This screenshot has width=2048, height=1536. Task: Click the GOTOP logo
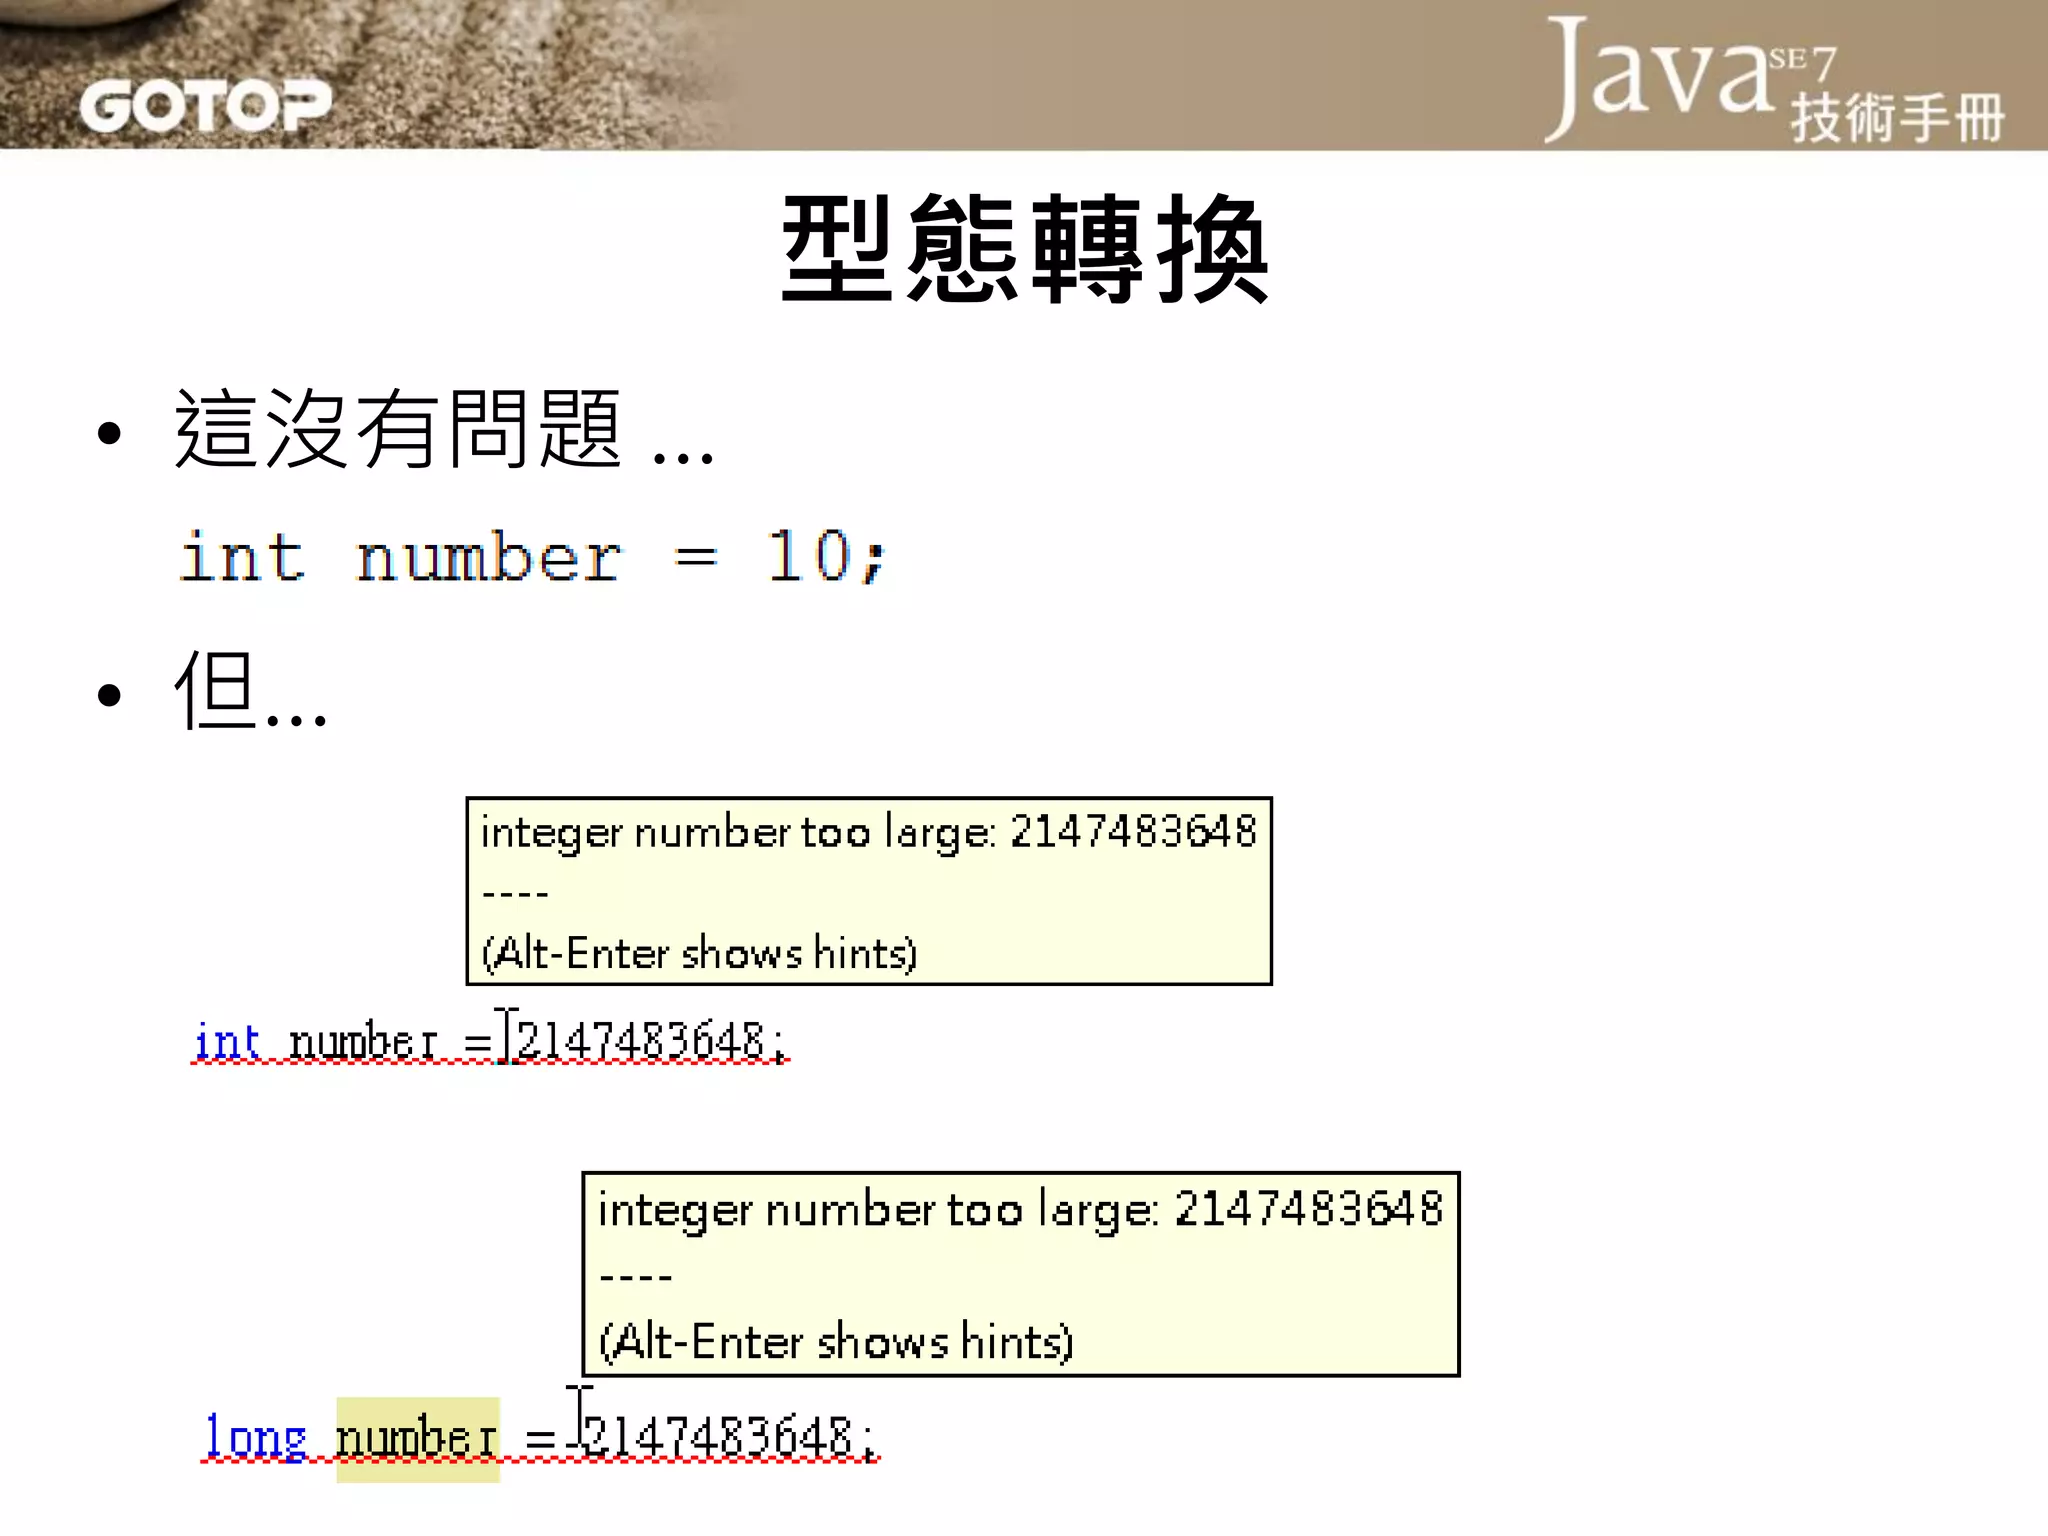[x=205, y=105]
